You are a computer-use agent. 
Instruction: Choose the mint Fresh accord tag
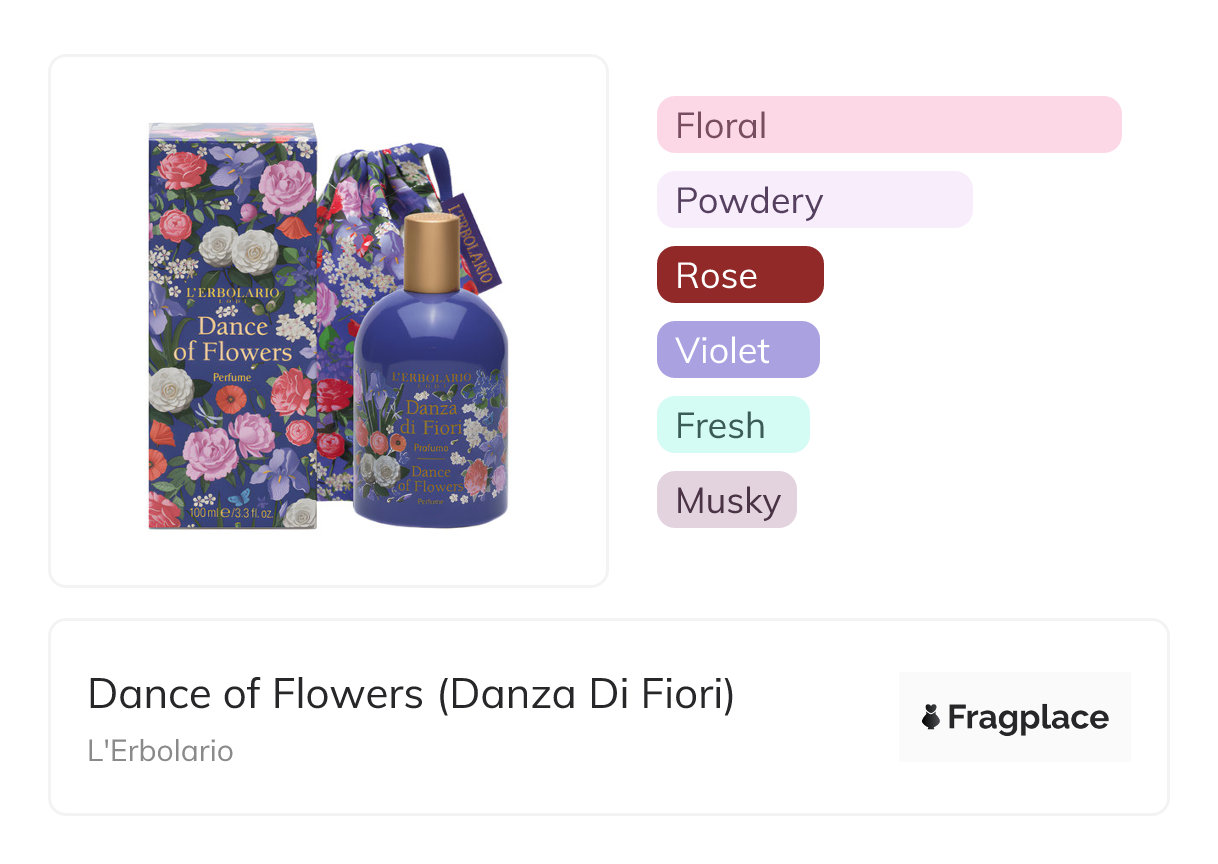tap(732, 425)
